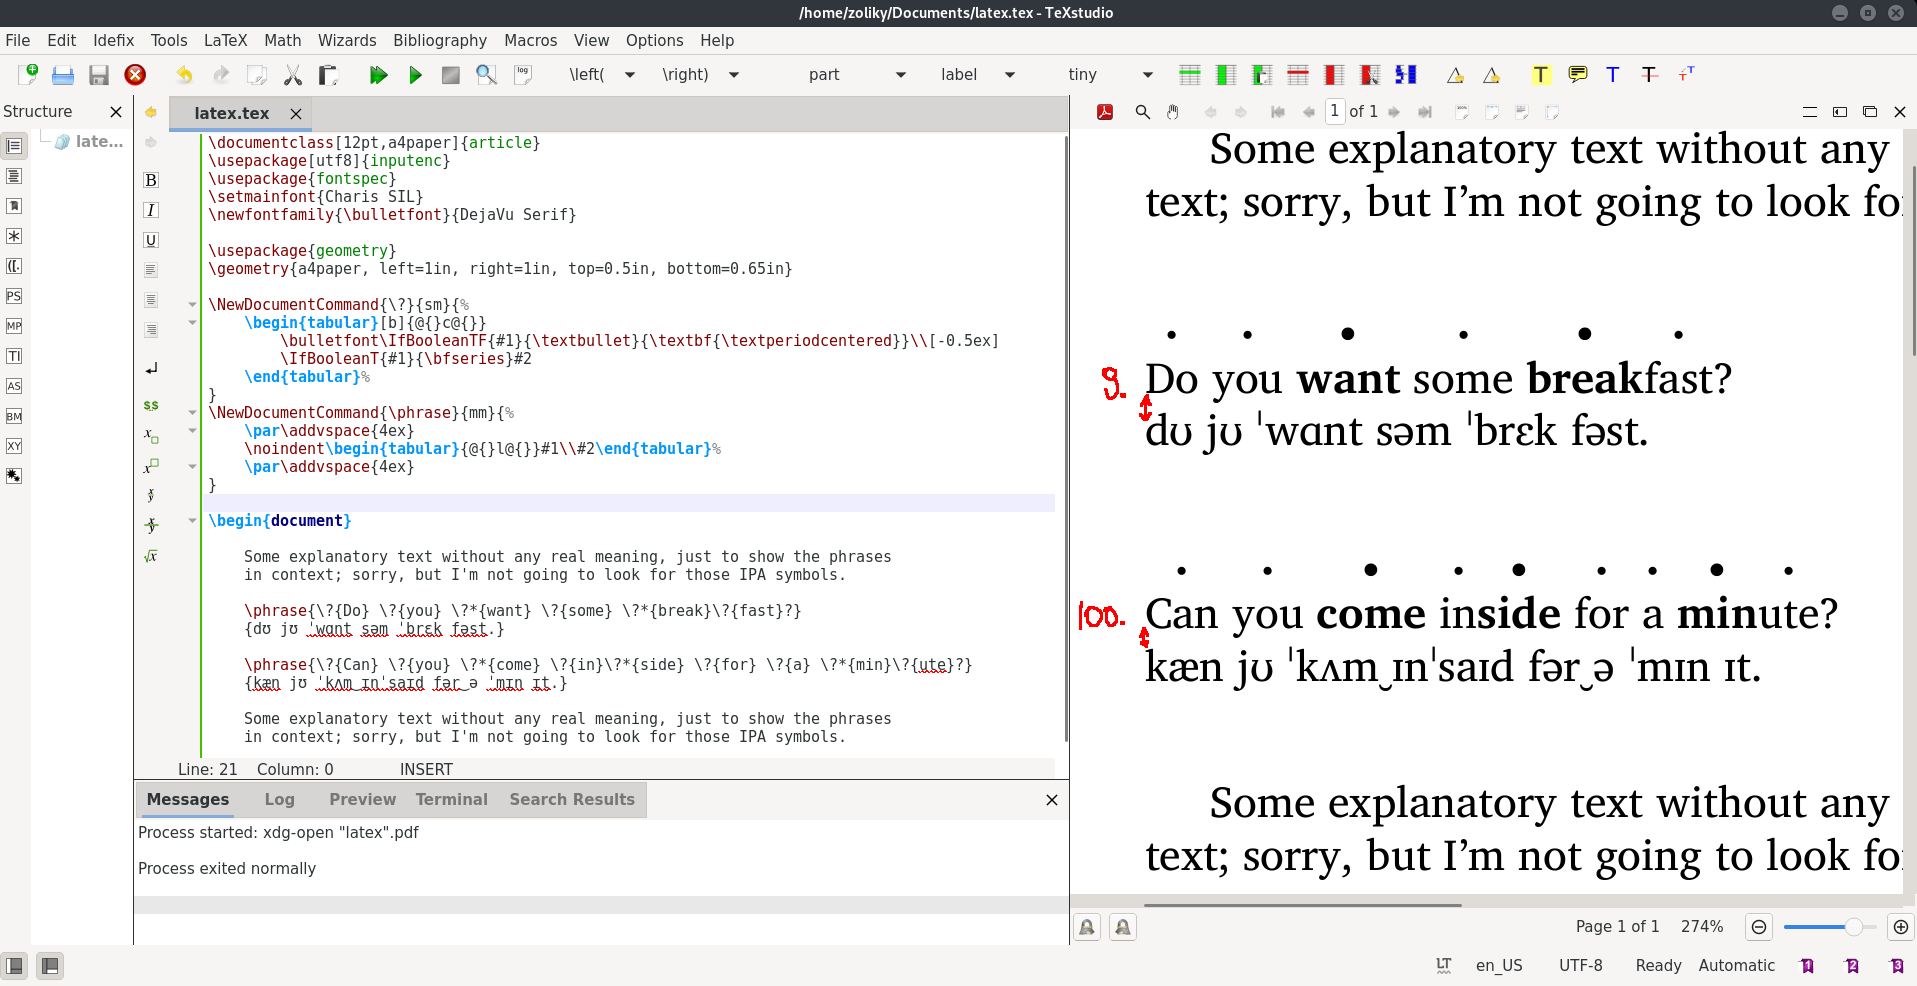
Task: Undo the last edit
Action: 184,75
